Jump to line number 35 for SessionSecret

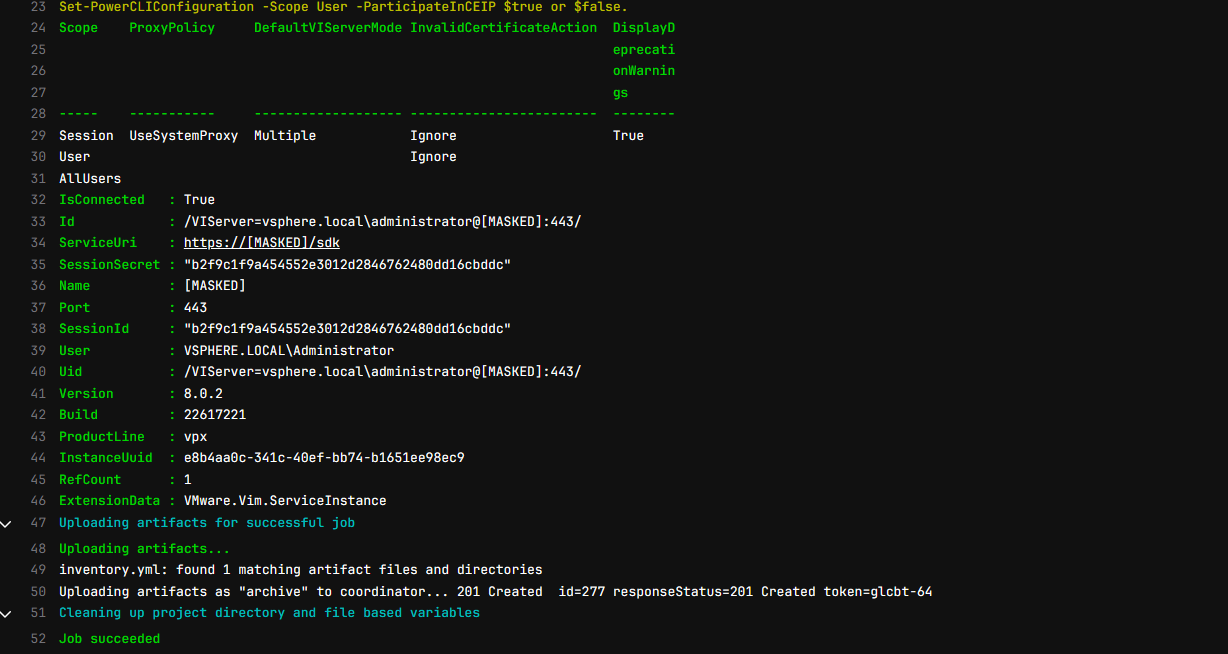[x=39, y=265]
